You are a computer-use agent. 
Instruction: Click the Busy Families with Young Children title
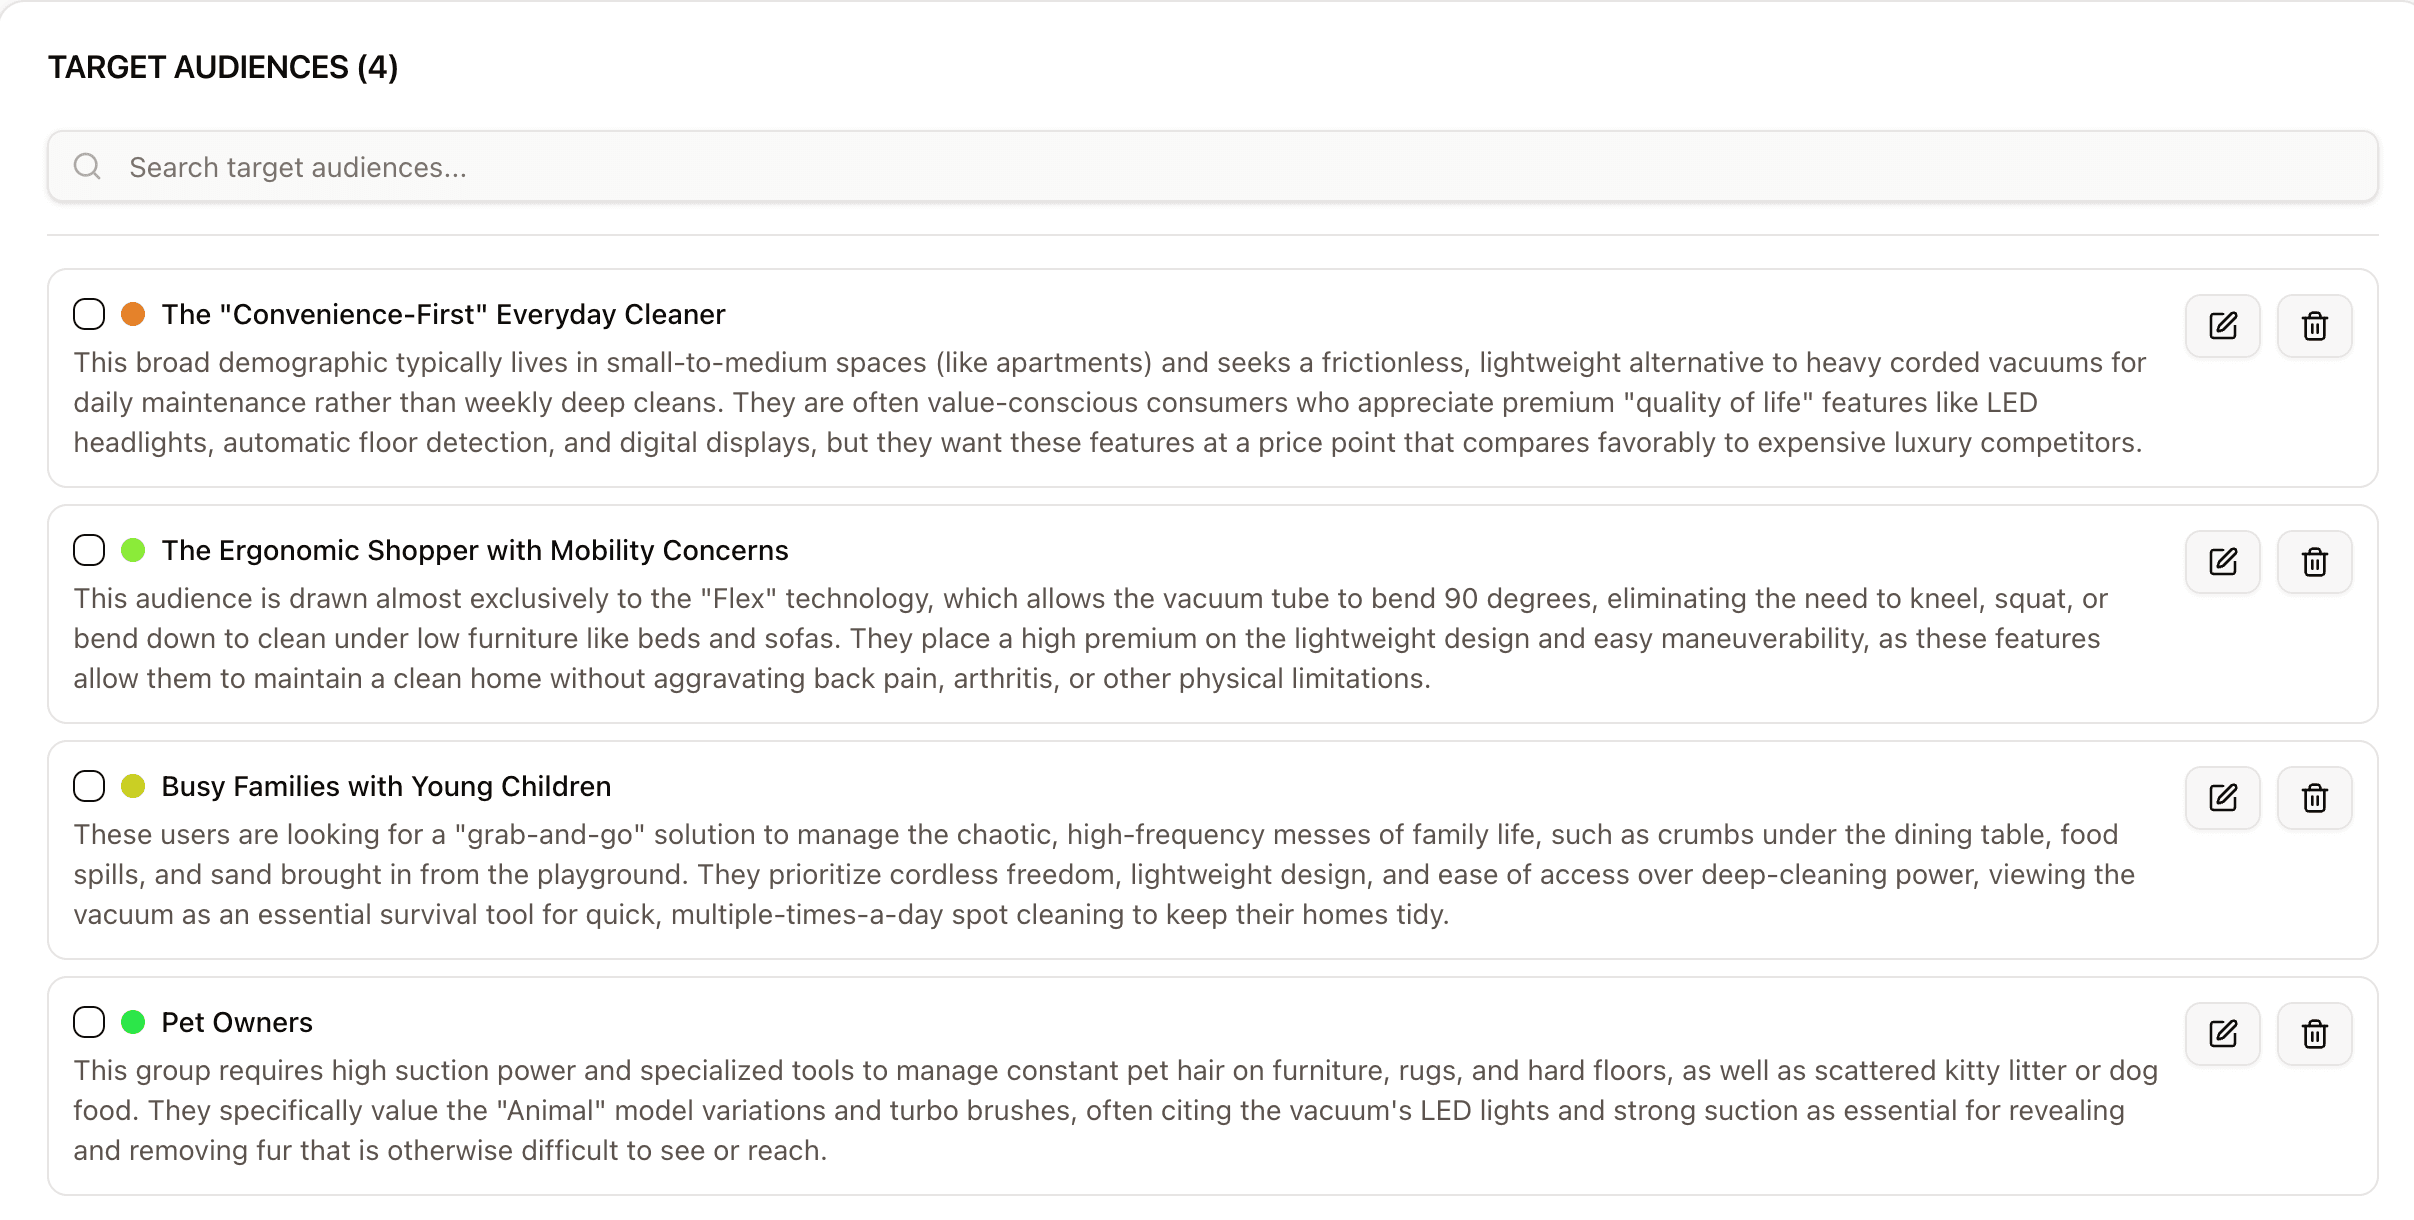[x=386, y=786]
